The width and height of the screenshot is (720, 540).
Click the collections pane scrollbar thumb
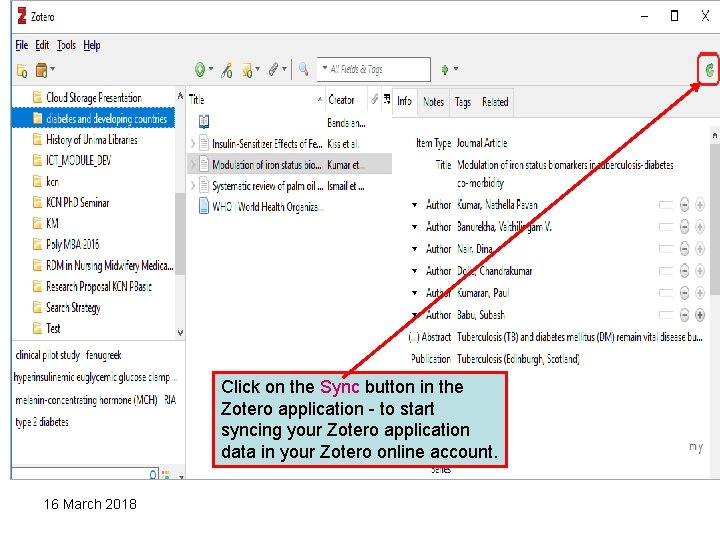pos(180,234)
